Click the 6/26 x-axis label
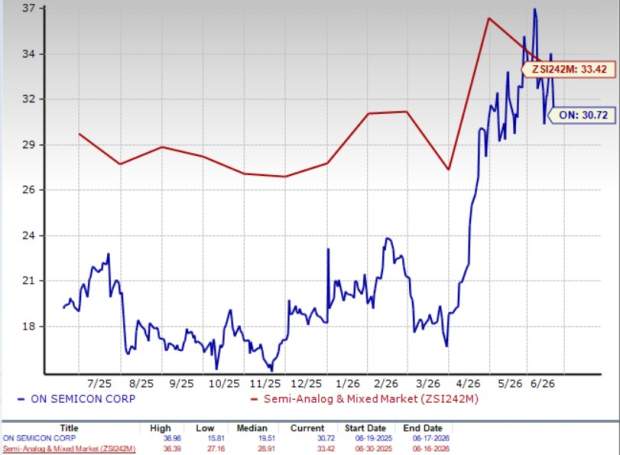The height and width of the screenshot is (455, 620). 542,384
